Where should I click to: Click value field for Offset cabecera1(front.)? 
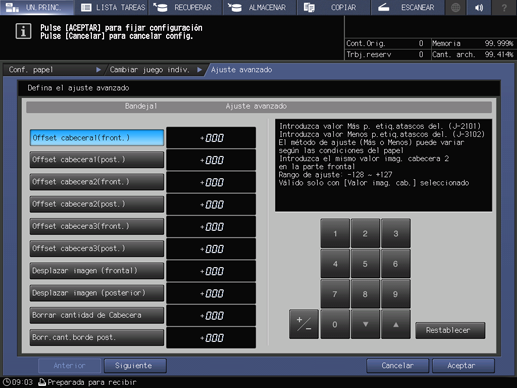pos(211,138)
